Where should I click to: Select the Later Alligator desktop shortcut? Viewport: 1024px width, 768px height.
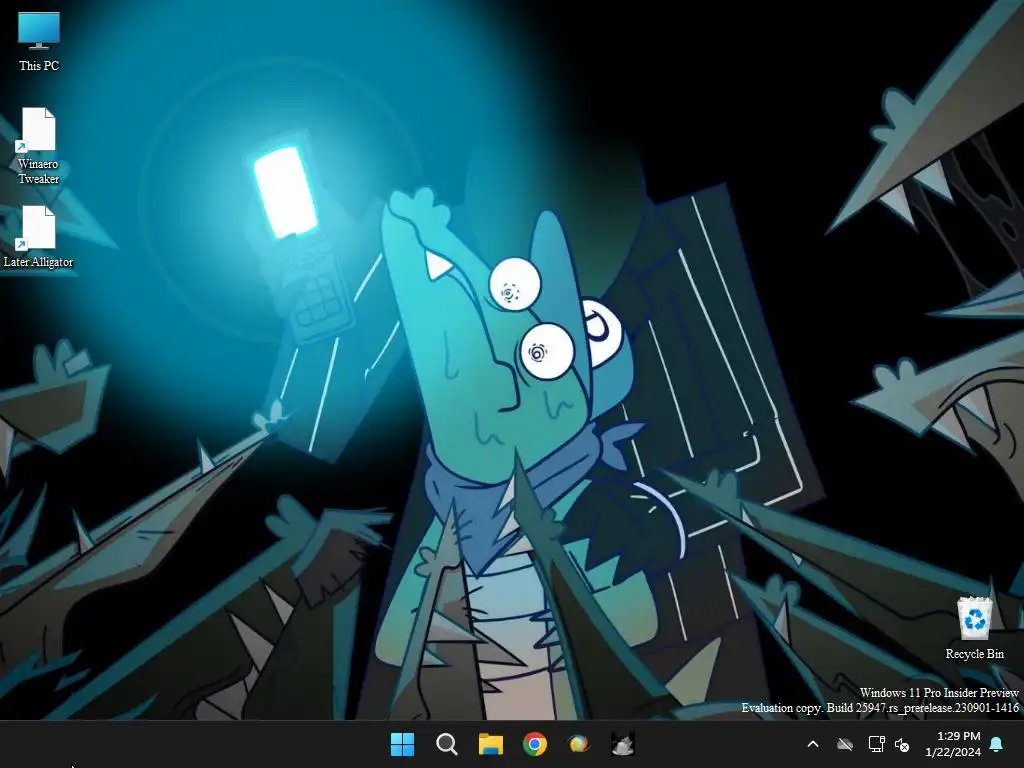(39, 237)
